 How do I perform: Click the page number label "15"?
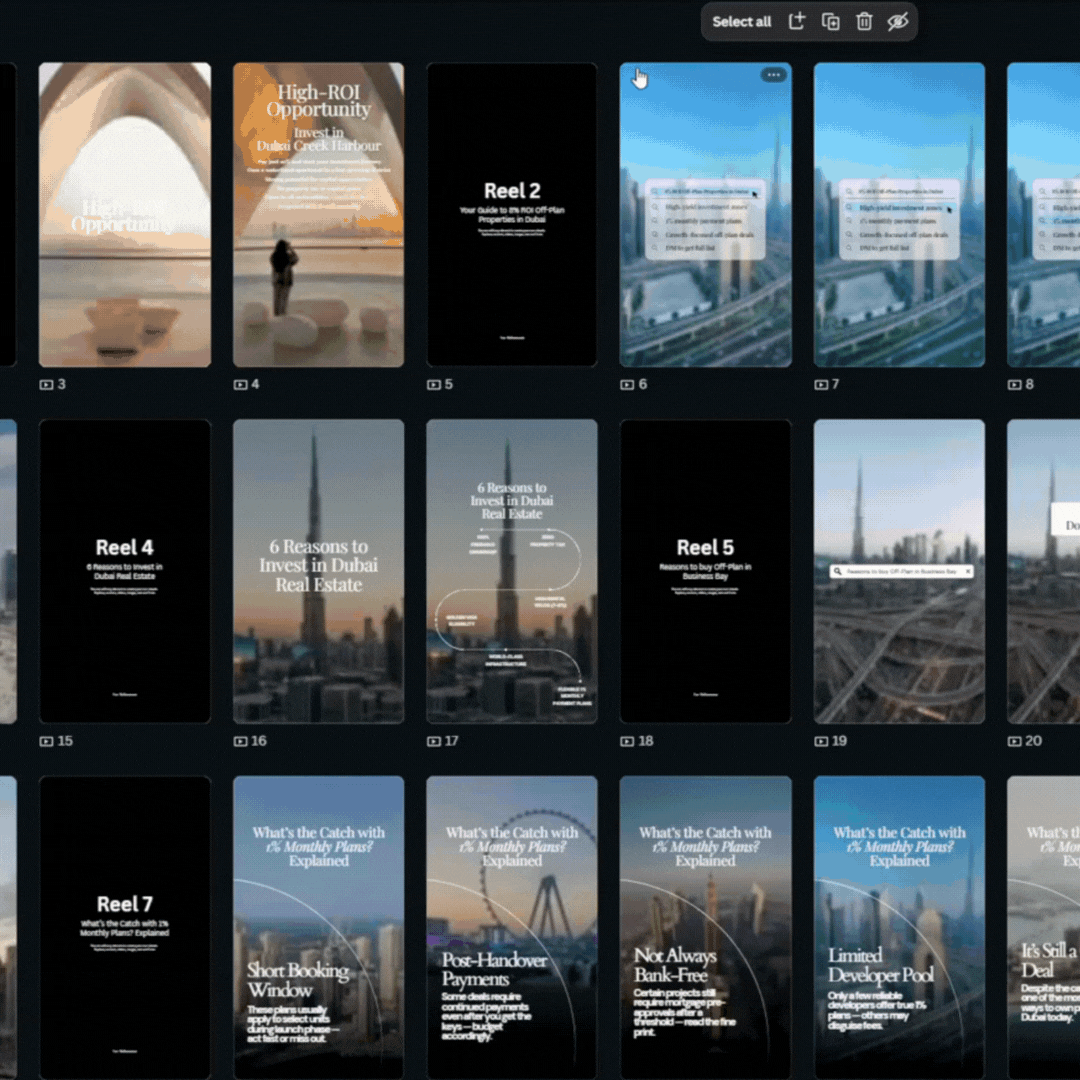[65, 741]
